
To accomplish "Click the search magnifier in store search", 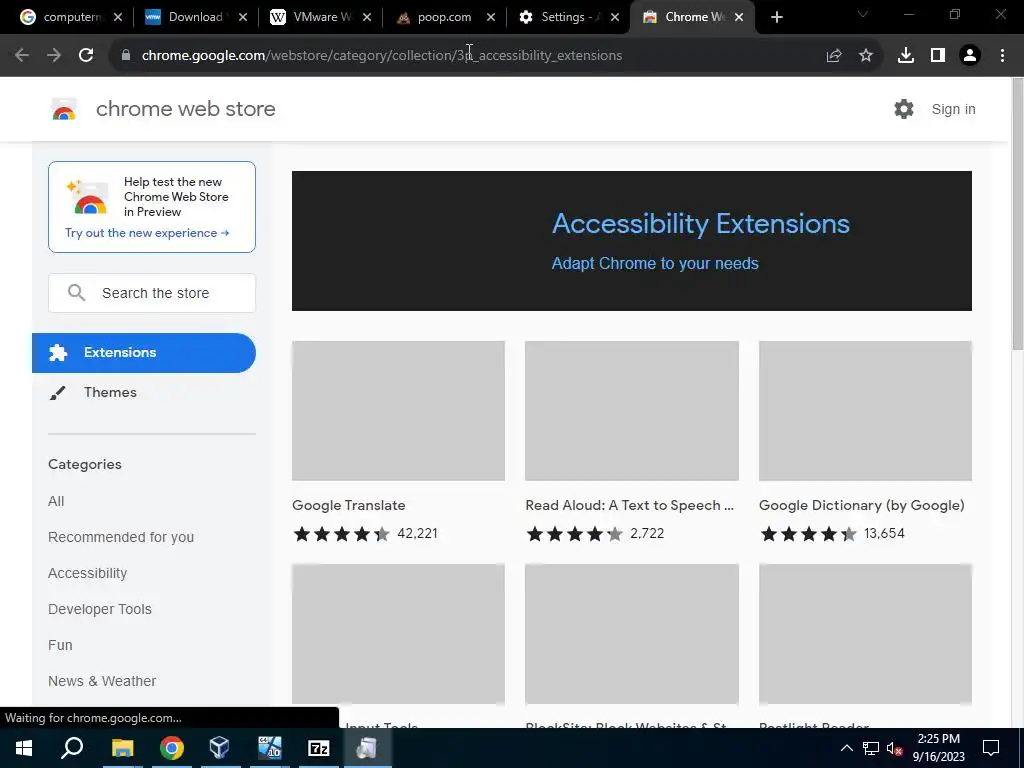I will pyautogui.click(x=76, y=293).
